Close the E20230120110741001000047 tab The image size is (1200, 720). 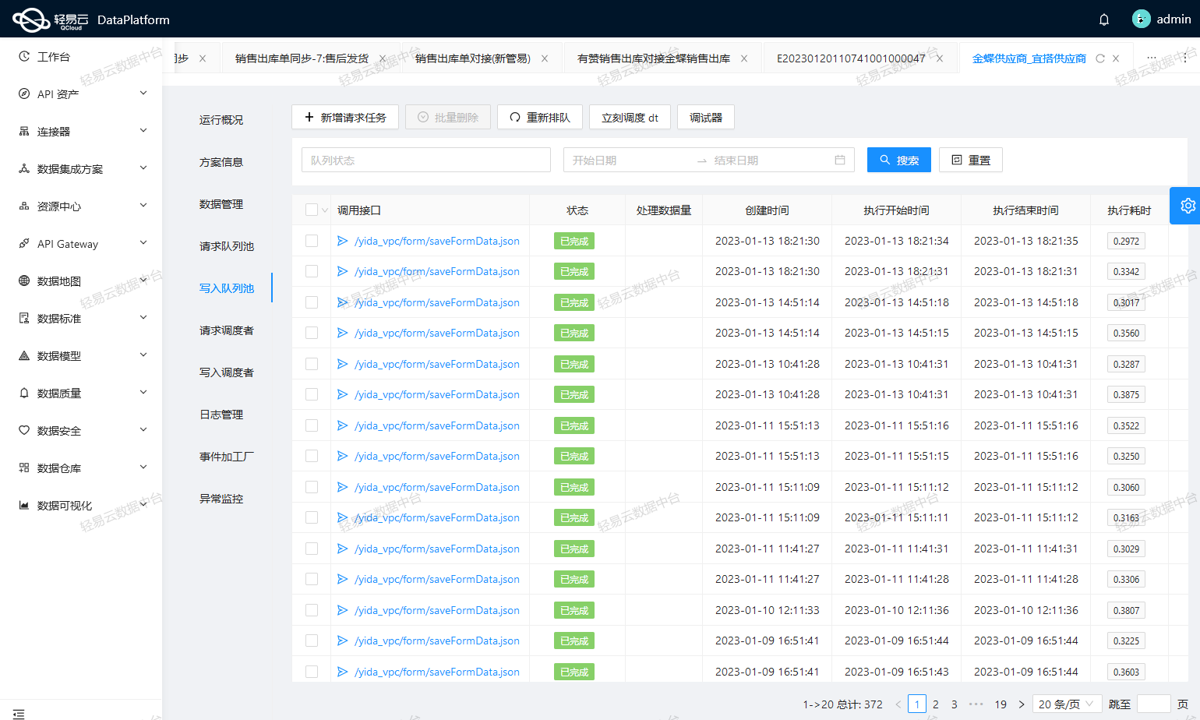[939, 59]
